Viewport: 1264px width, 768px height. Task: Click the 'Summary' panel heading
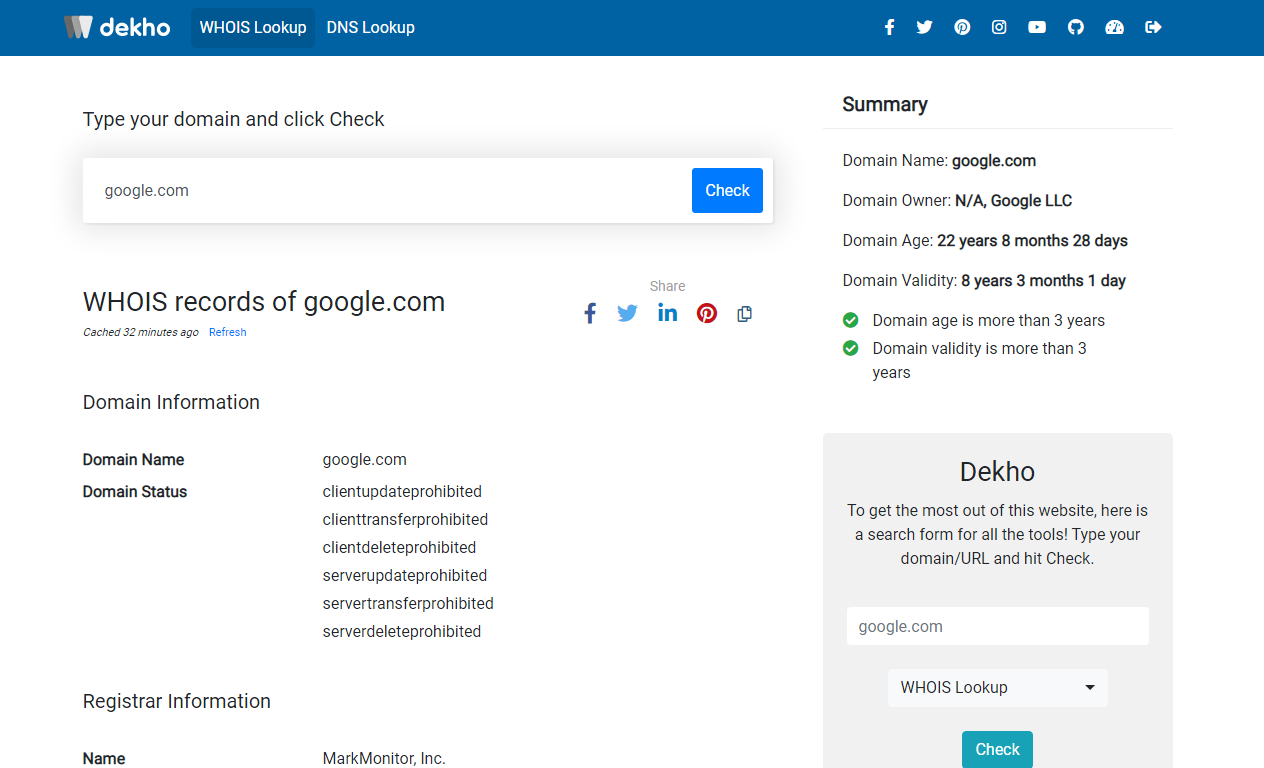click(885, 104)
